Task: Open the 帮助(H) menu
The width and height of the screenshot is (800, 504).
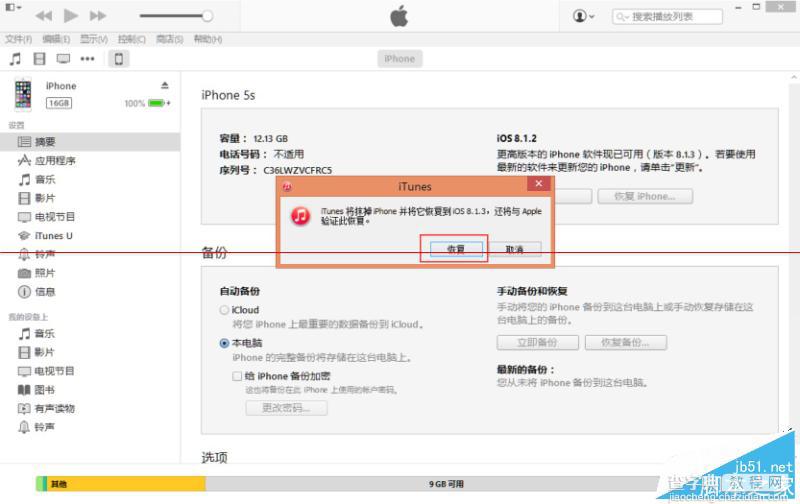Action: click(x=208, y=39)
